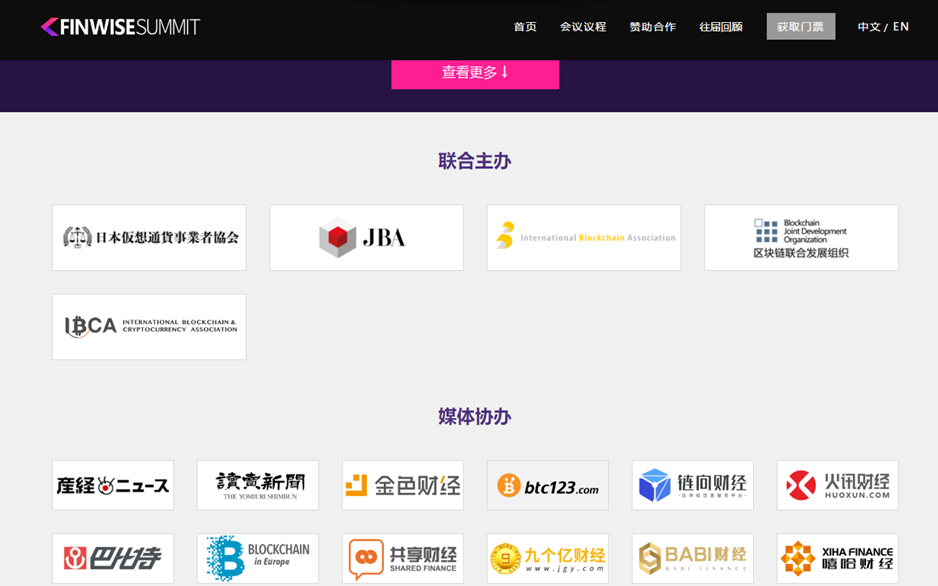Select 往届回顾 in navigation
This screenshot has height=586, width=938.
point(721,27)
